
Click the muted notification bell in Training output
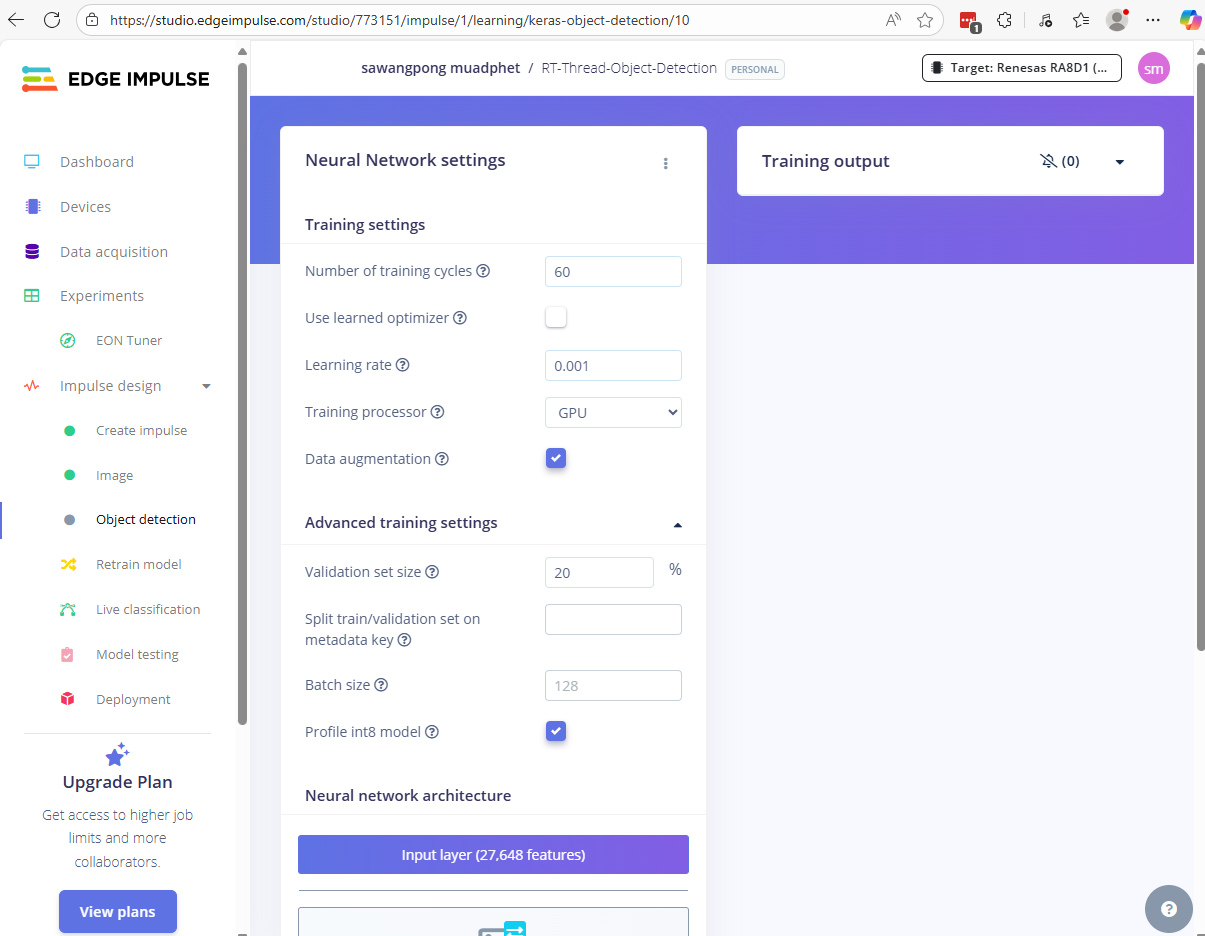(x=1048, y=161)
